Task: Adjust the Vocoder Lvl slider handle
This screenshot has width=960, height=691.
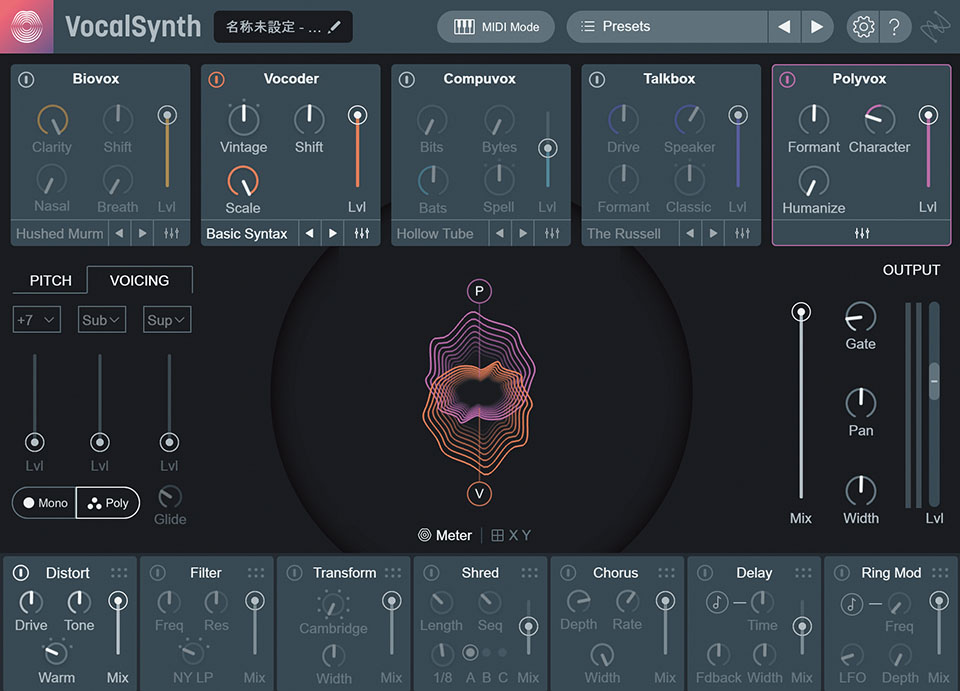Action: pos(358,115)
